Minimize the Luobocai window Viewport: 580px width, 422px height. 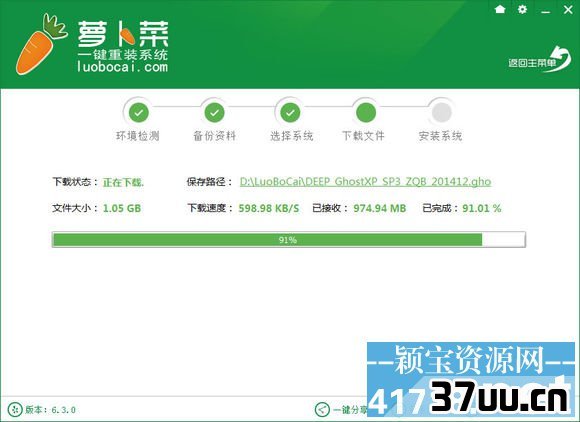coord(545,12)
